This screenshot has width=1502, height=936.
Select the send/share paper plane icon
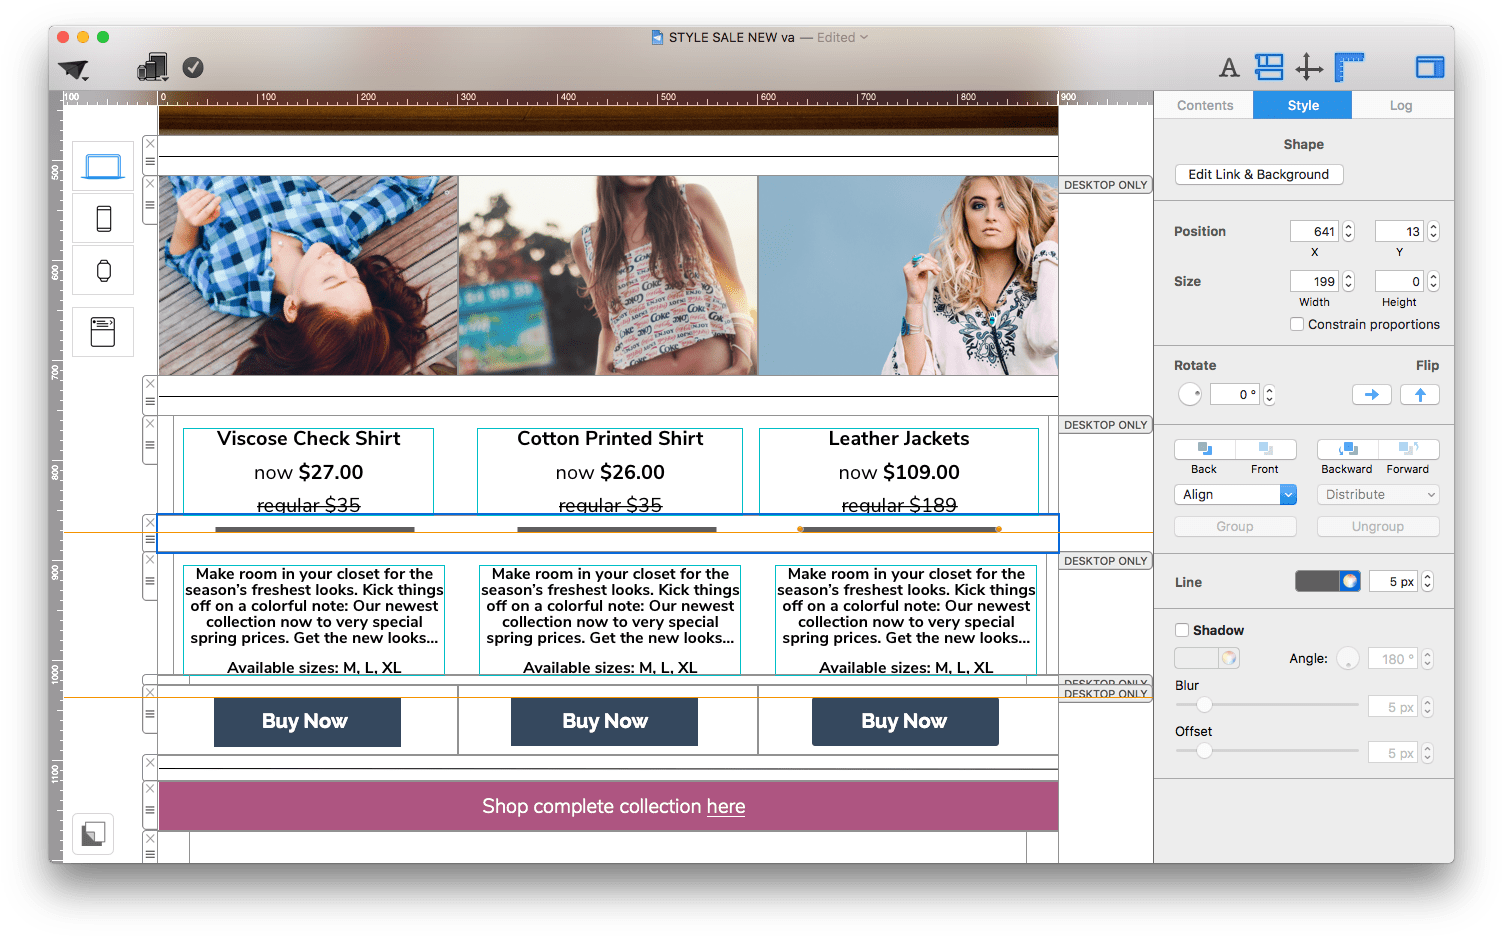click(73, 68)
